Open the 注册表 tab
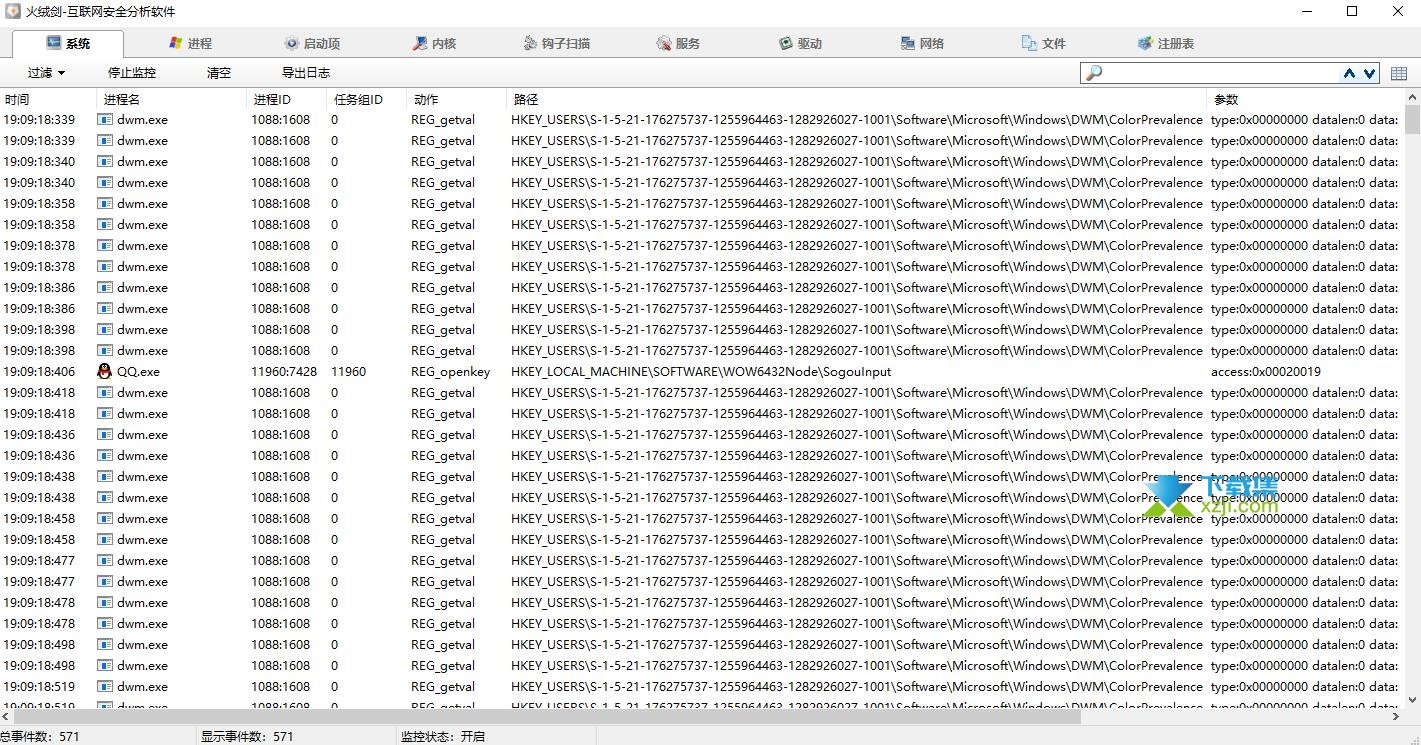This screenshot has width=1421, height=745. pos(1166,43)
